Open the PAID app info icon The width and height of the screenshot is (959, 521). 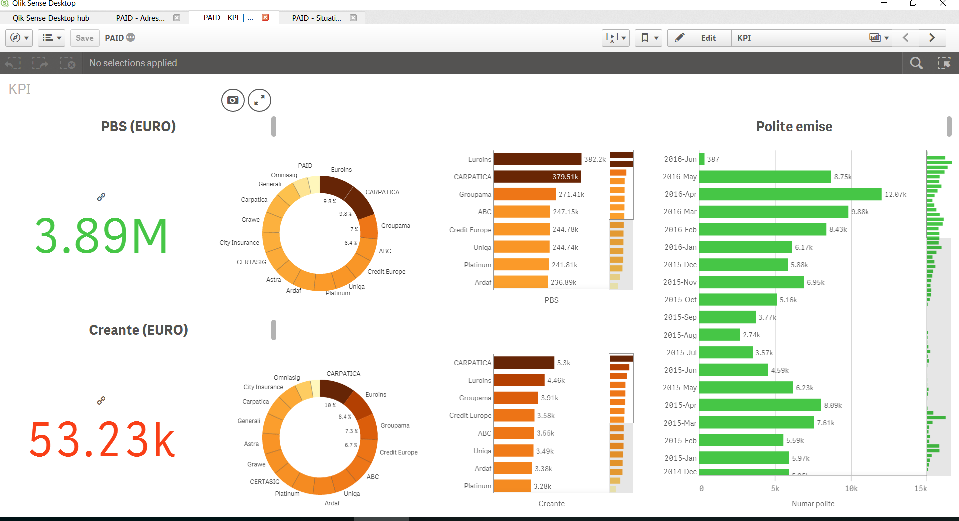click(x=130, y=38)
